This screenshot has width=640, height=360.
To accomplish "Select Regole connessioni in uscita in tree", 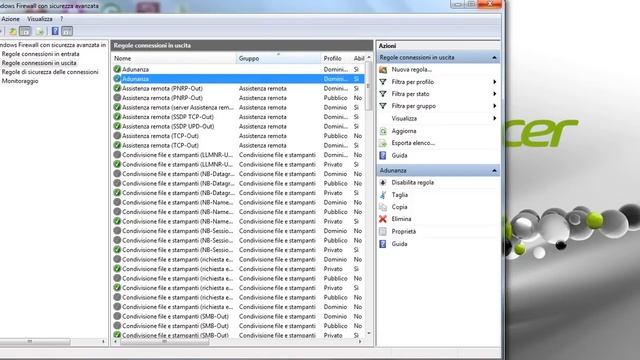I will pyautogui.click(x=39, y=63).
